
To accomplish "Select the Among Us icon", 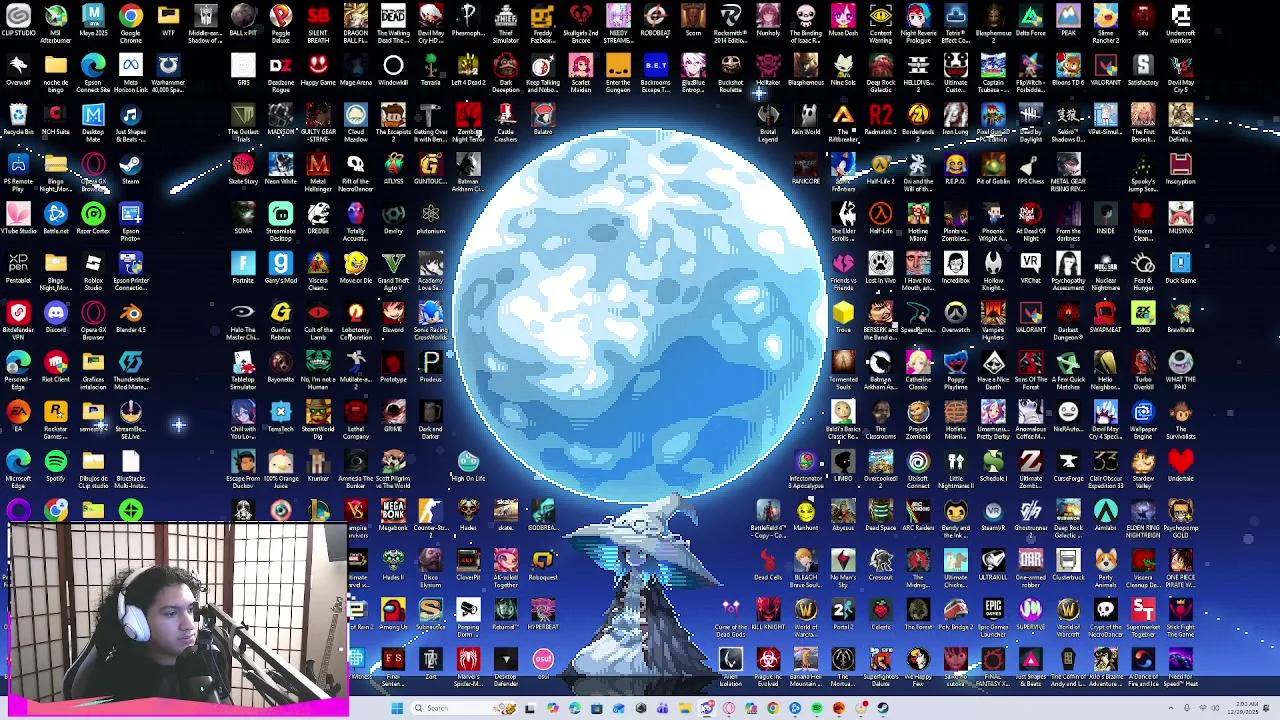I will [393, 615].
